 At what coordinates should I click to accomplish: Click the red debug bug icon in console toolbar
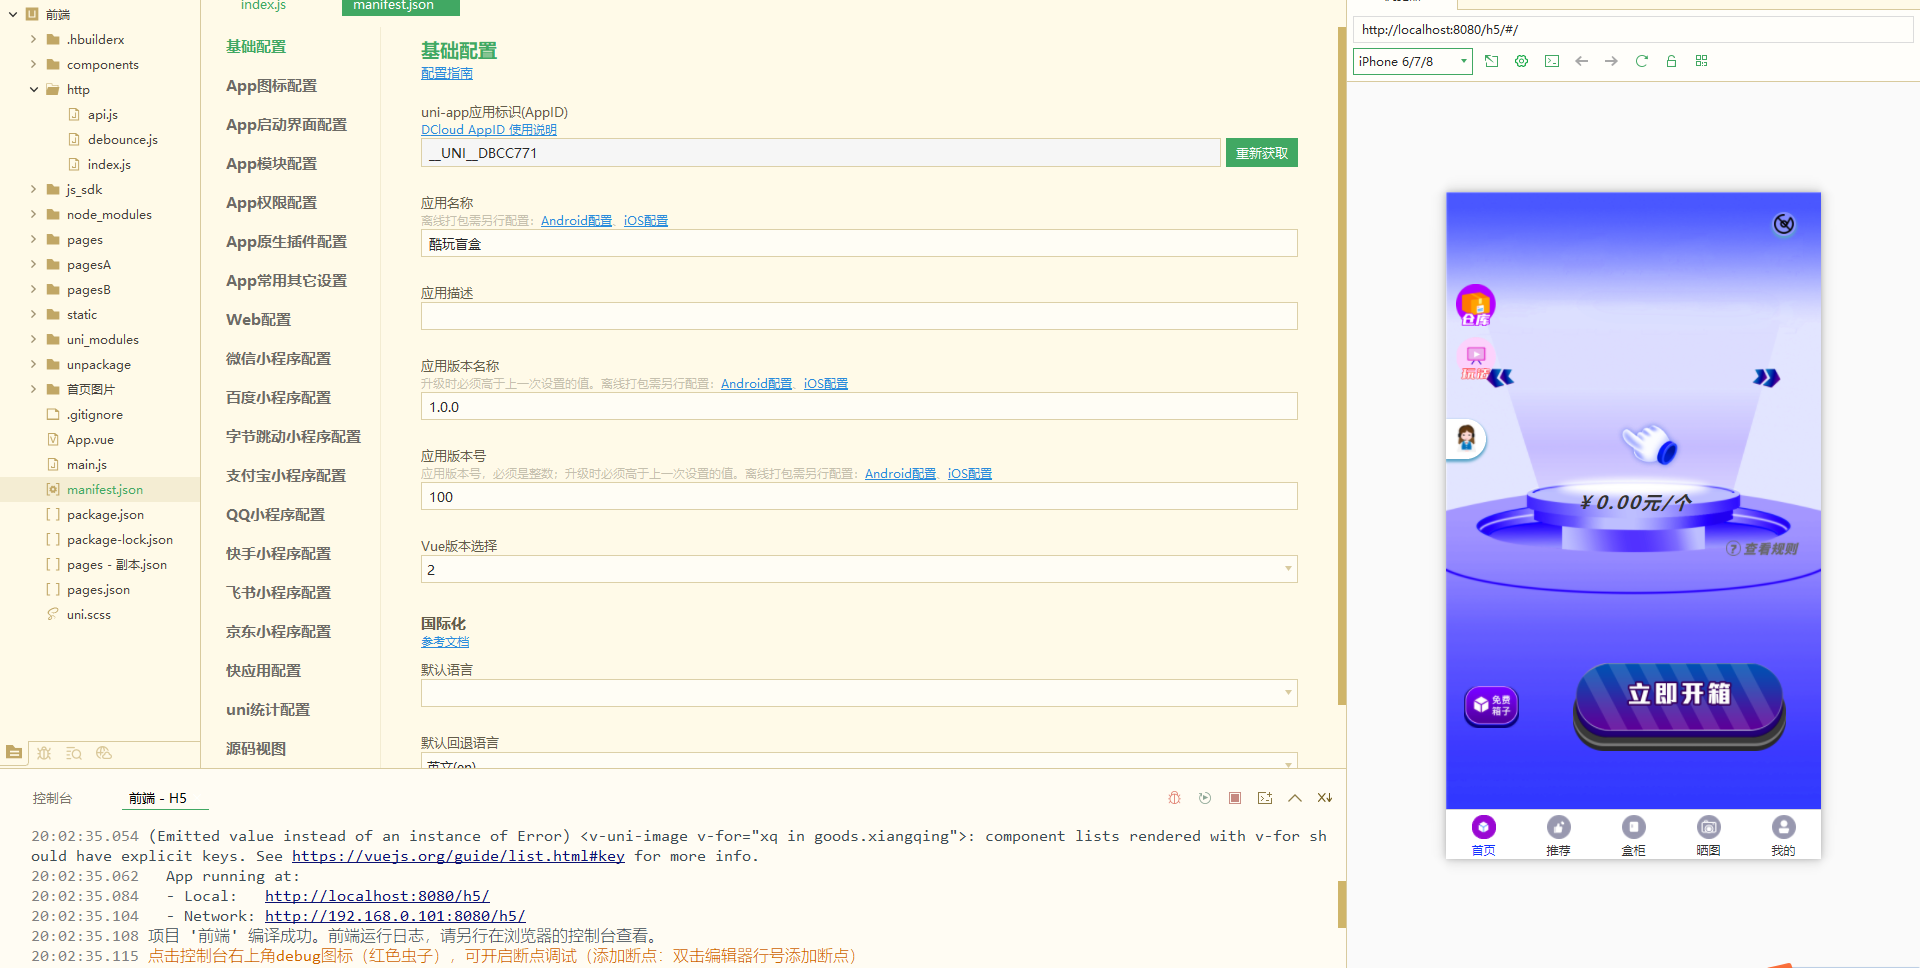point(1174,798)
